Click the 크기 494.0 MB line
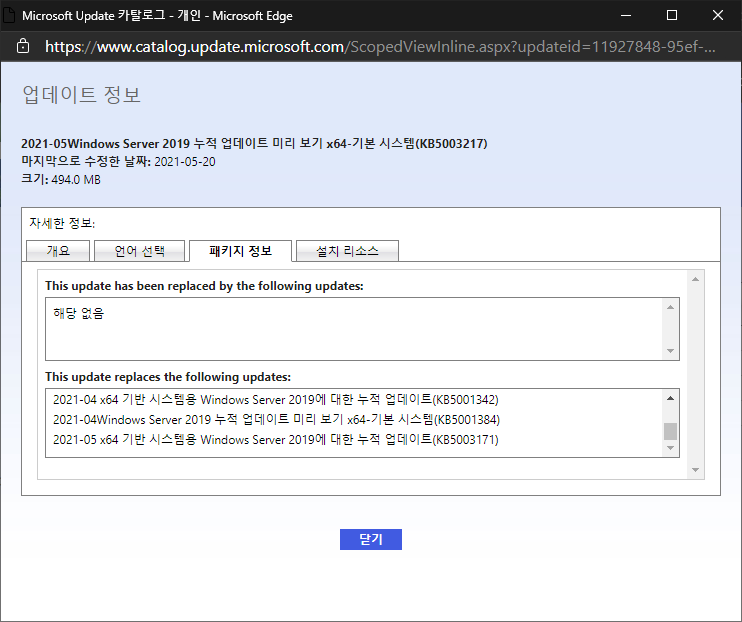Image resolution: width=742 pixels, height=622 pixels. tap(61, 179)
